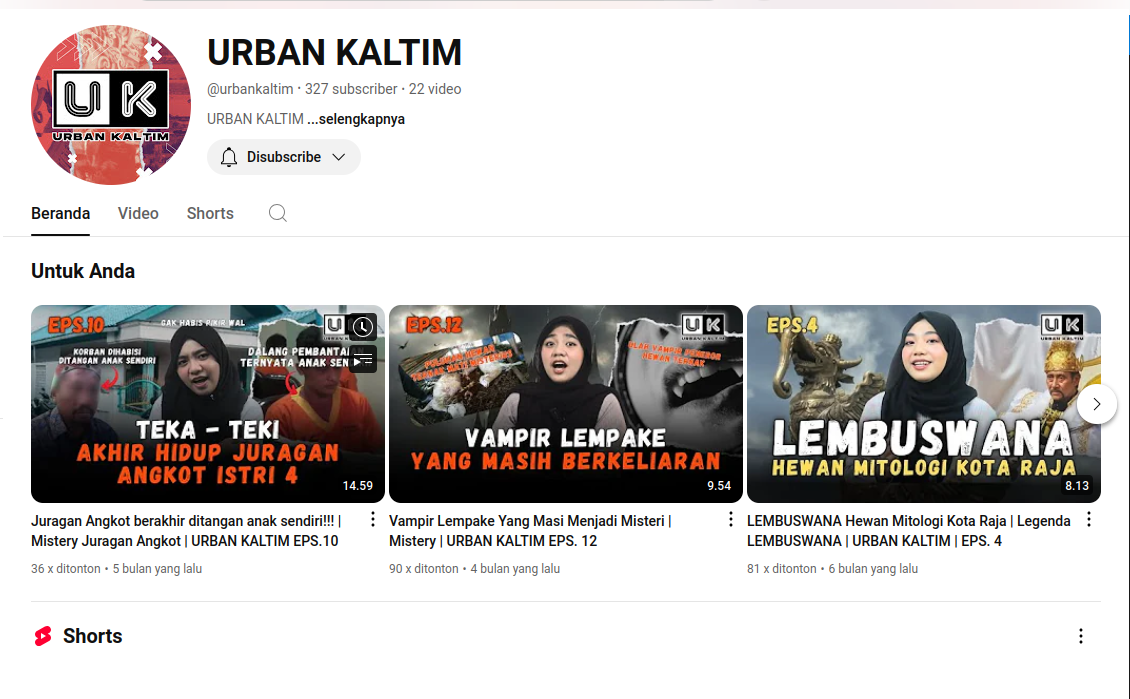The height and width of the screenshot is (699, 1130).
Task: Switch to the Video tab
Action: coord(138,213)
